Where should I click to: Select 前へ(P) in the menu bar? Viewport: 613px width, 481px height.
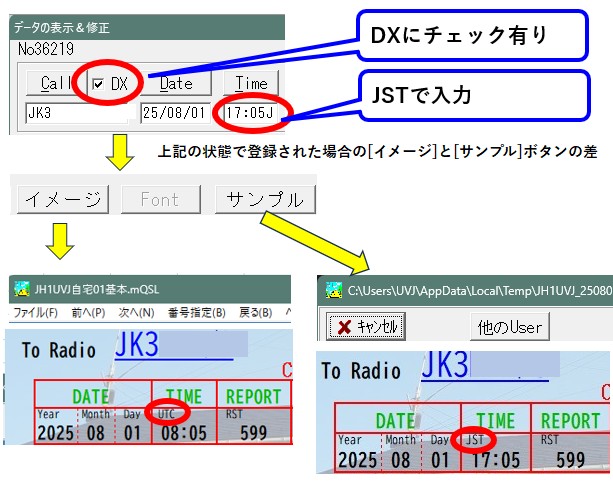click(x=88, y=313)
